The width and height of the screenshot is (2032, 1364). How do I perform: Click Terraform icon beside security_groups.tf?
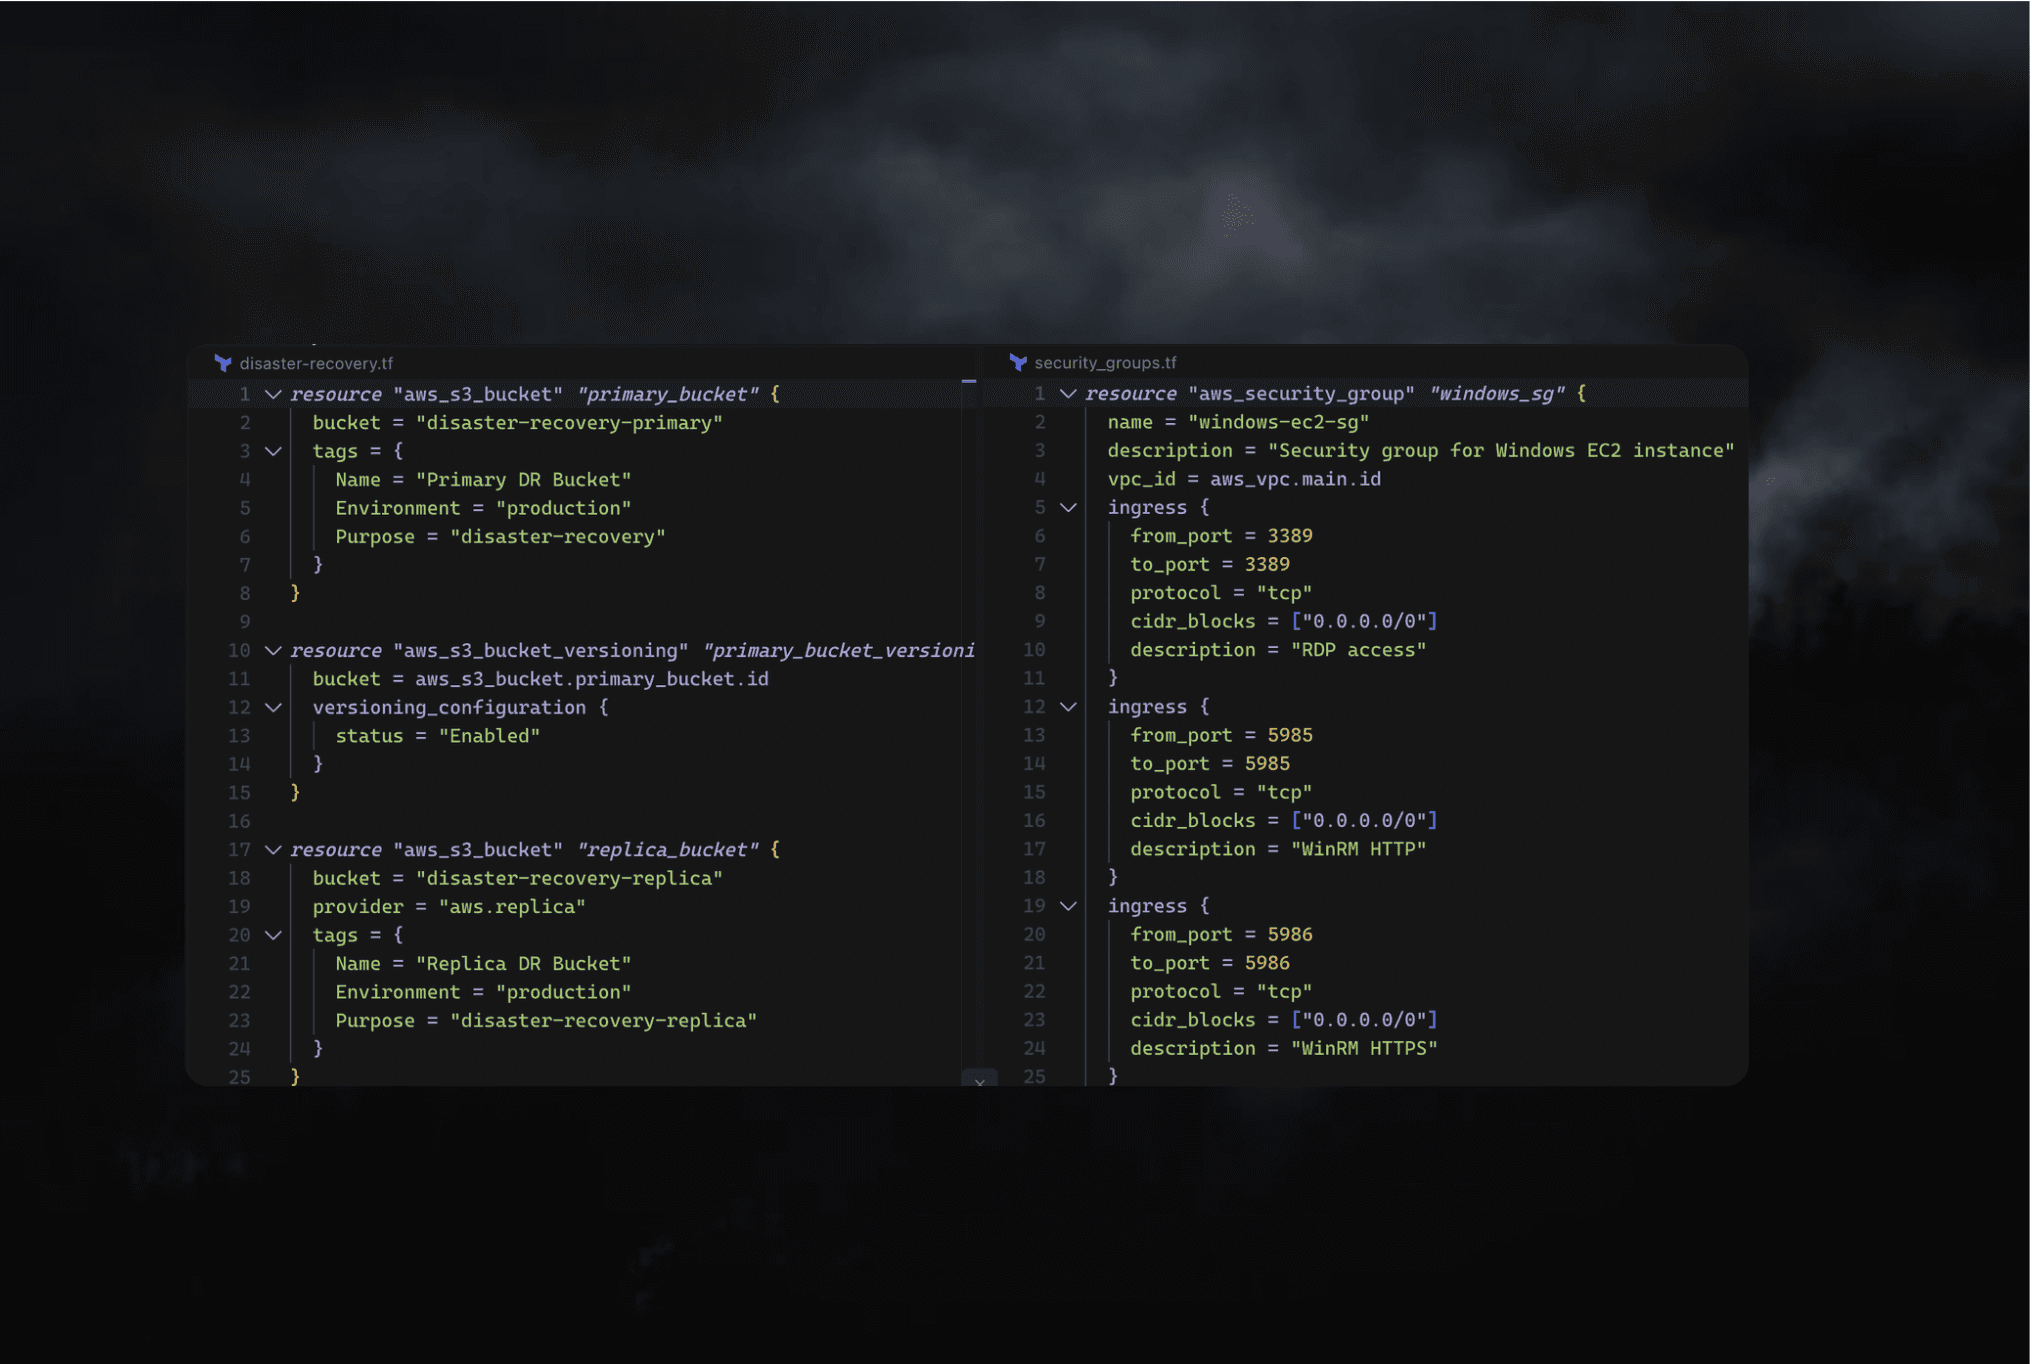pos(1018,362)
